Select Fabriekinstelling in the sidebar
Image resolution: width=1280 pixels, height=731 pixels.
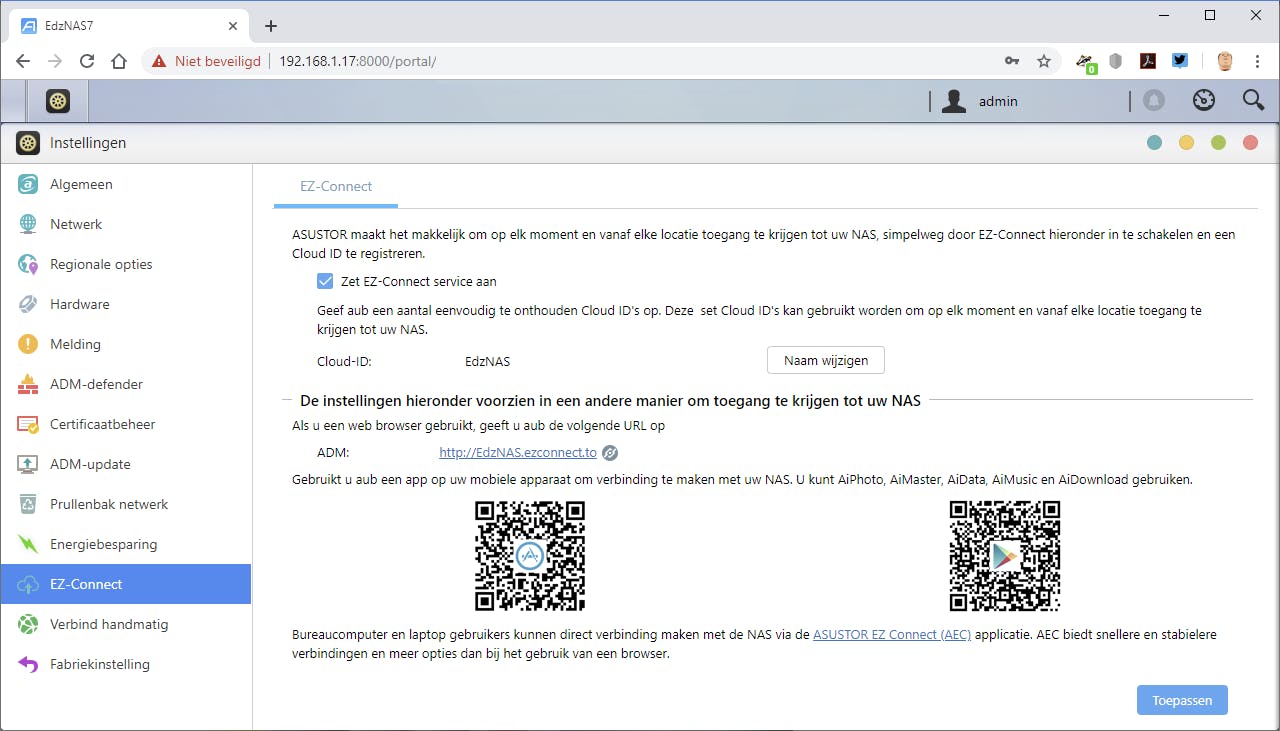(x=126, y=664)
